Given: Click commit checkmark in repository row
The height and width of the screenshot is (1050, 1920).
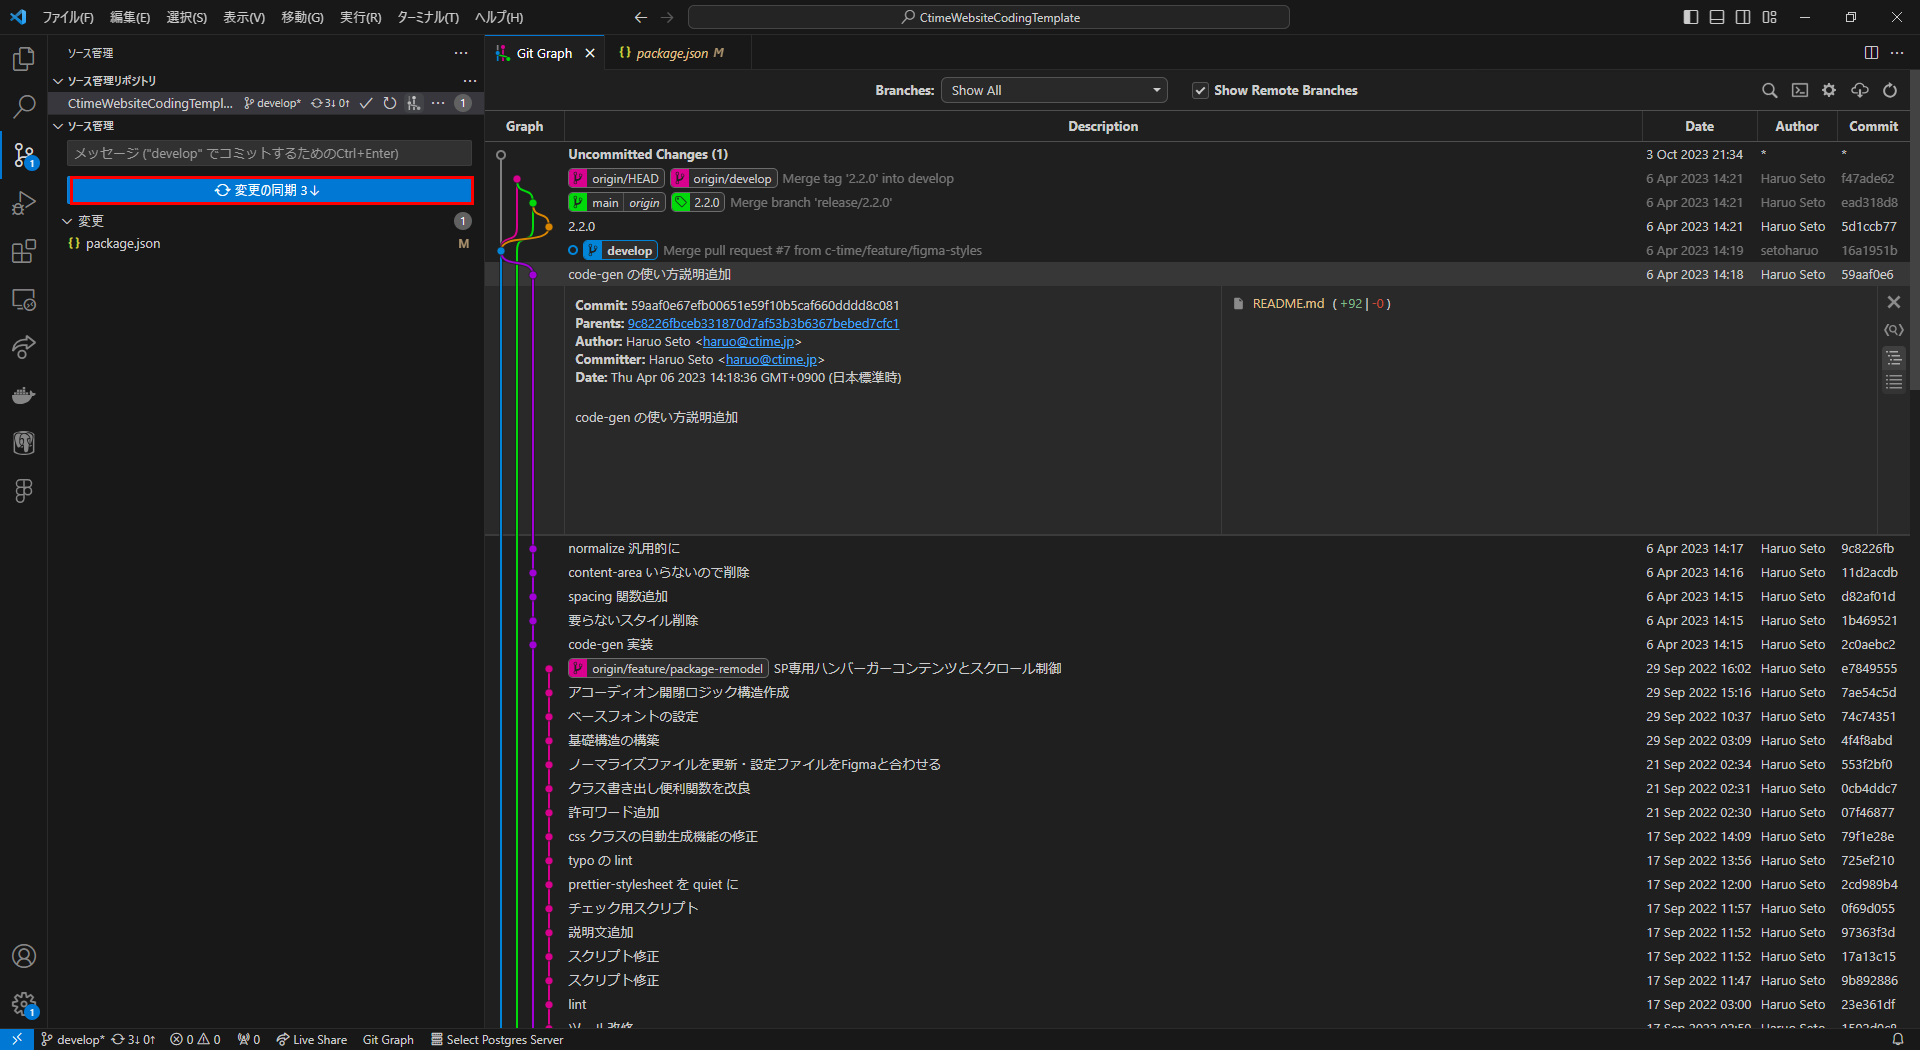Looking at the screenshot, I should pyautogui.click(x=366, y=103).
